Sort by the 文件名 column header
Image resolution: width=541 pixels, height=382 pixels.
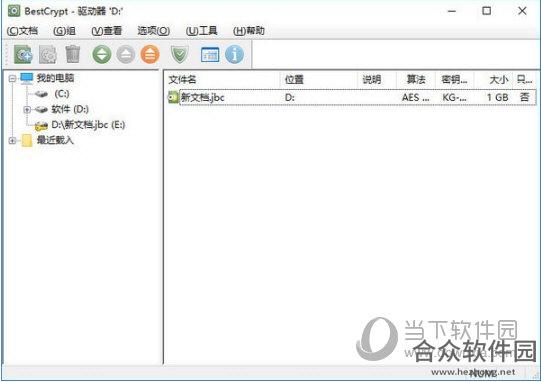coord(222,80)
